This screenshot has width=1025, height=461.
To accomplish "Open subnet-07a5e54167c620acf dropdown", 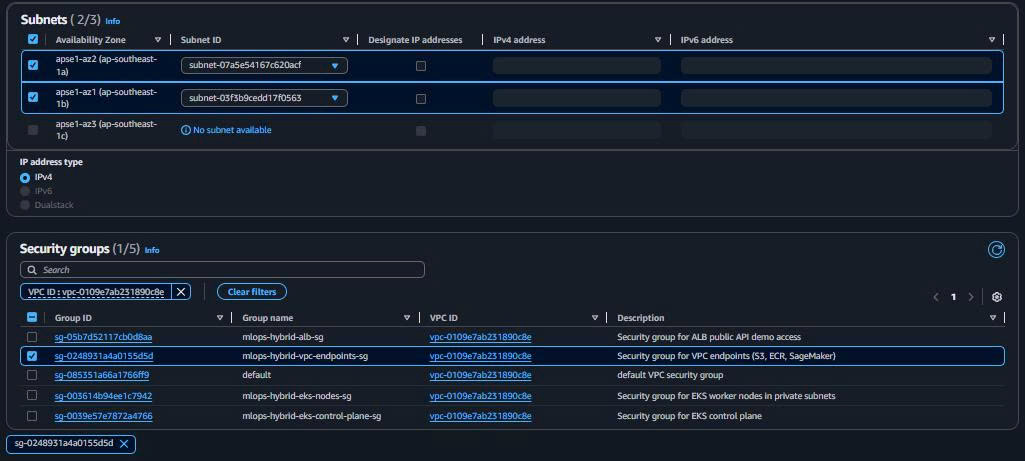I will tap(264, 66).
